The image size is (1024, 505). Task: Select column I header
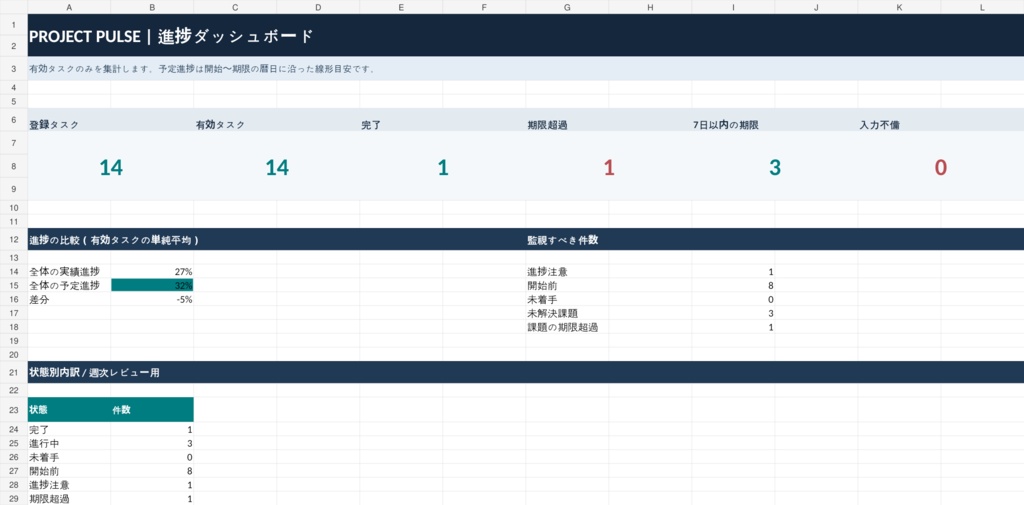733,7
